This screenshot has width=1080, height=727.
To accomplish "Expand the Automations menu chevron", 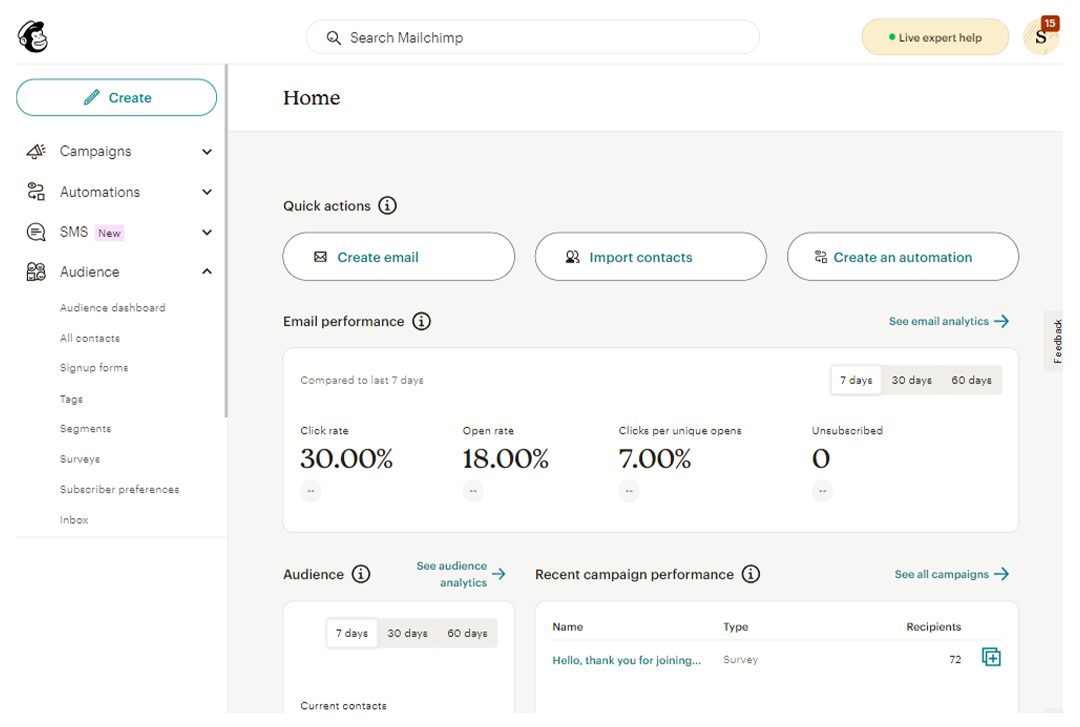I will [x=207, y=192].
